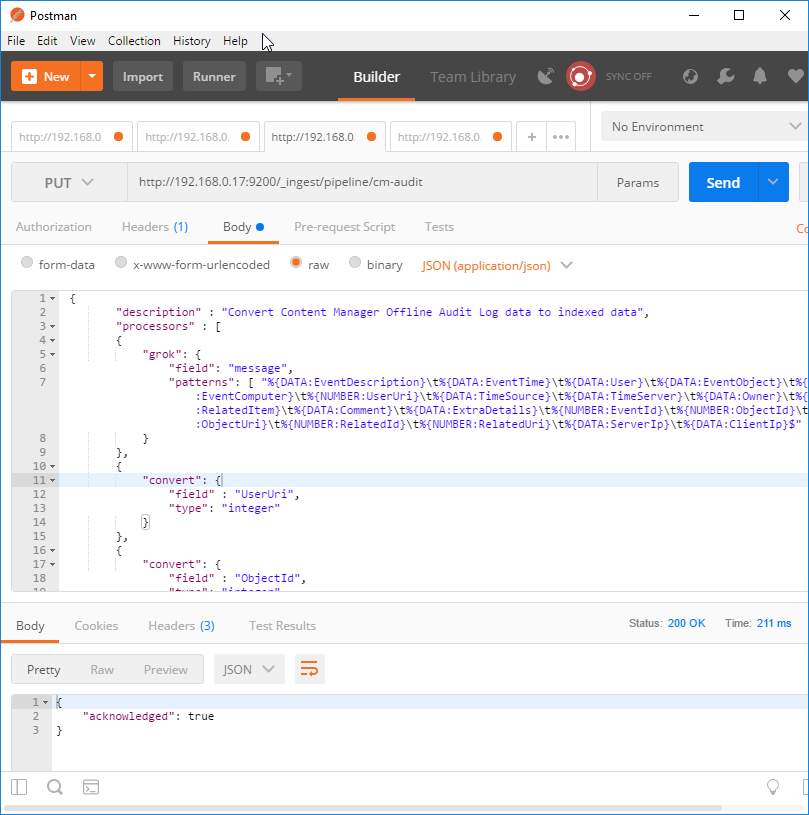Open JSON (application/json) content type dropdown
The width and height of the screenshot is (809, 815).
(x=497, y=266)
